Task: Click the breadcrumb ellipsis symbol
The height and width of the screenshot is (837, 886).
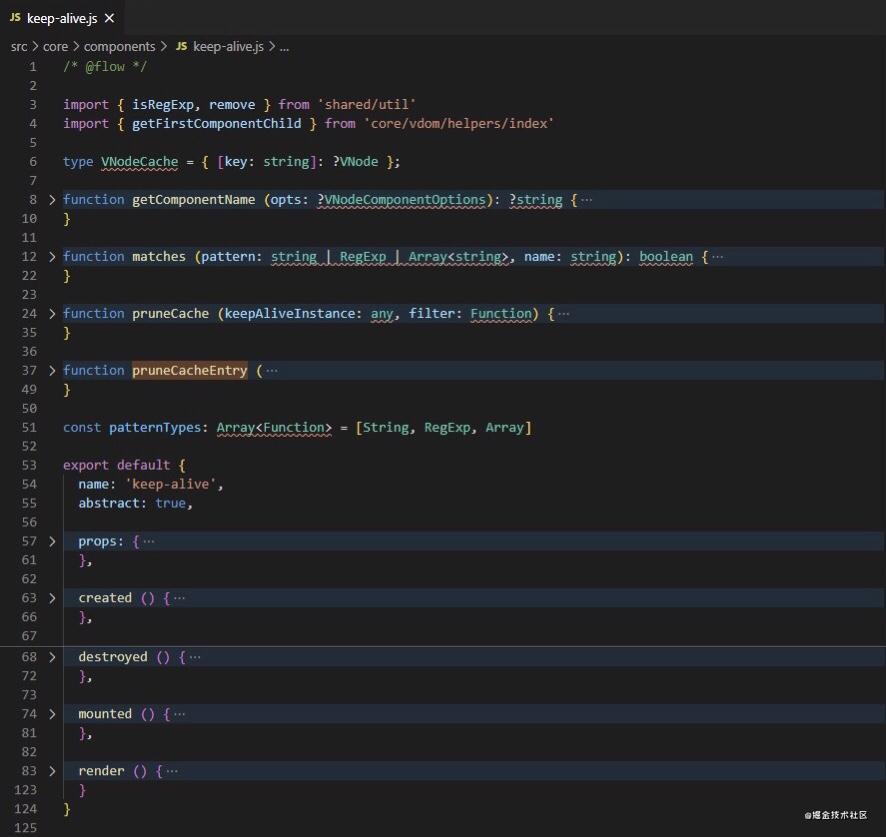Action: (x=284, y=46)
